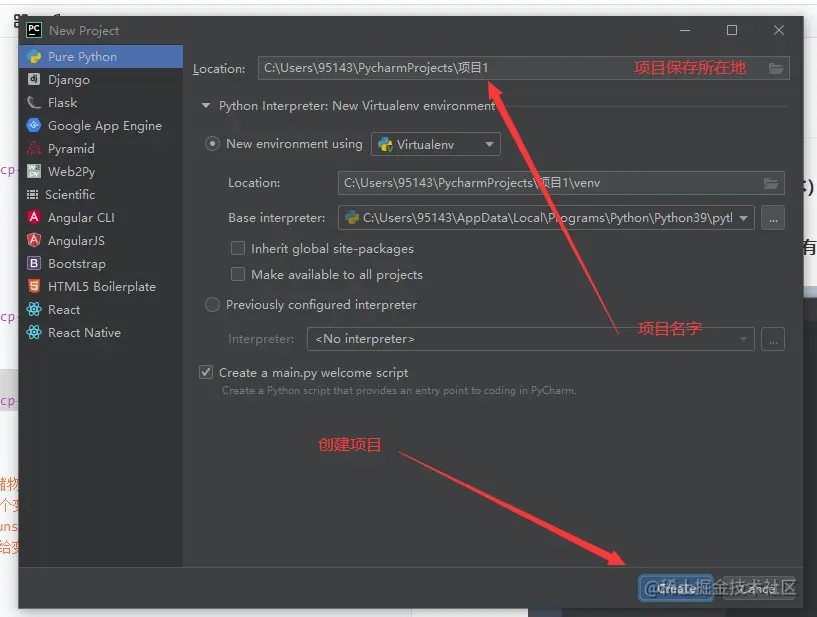The width and height of the screenshot is (817, 617).
Task: Click the Bootstrap label
Action: tap(77, 264)
